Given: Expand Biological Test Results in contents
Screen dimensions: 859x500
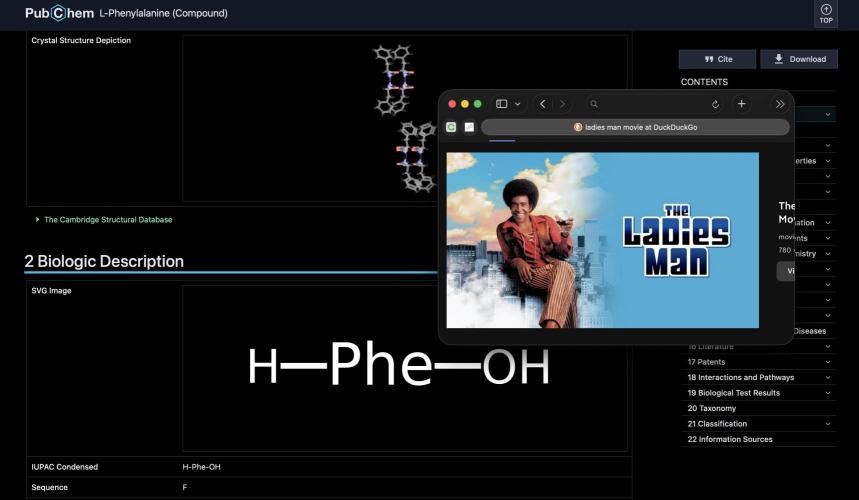Looking at the screenshot, I should pyautogui.click(x=827, y=393).
